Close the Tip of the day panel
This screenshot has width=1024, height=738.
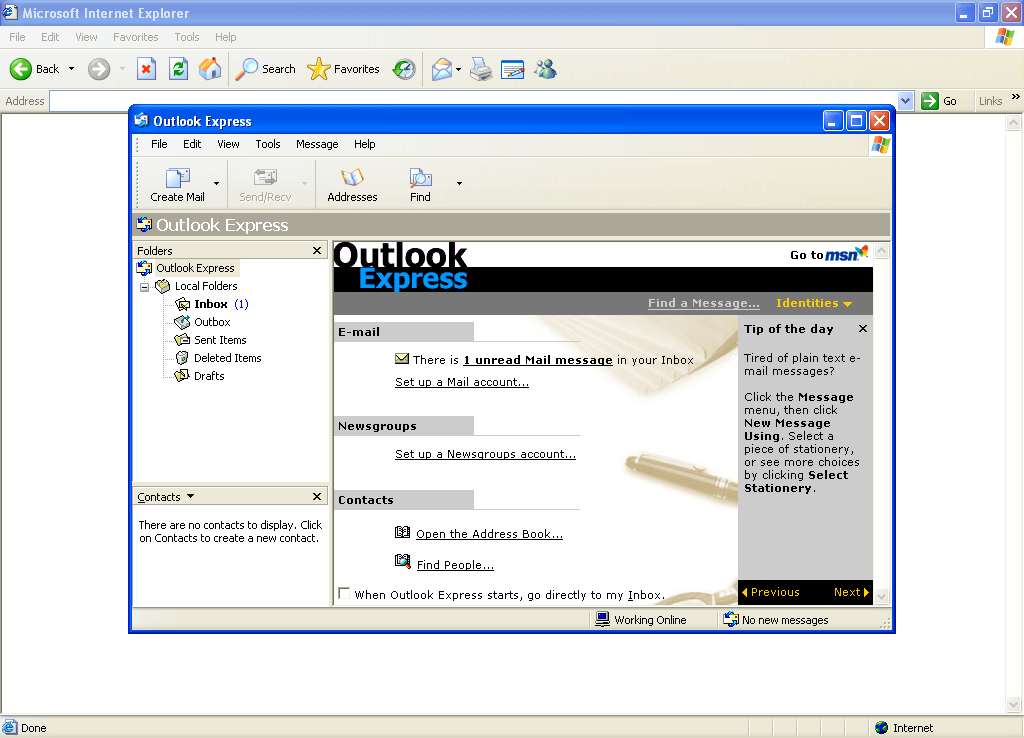863,329
